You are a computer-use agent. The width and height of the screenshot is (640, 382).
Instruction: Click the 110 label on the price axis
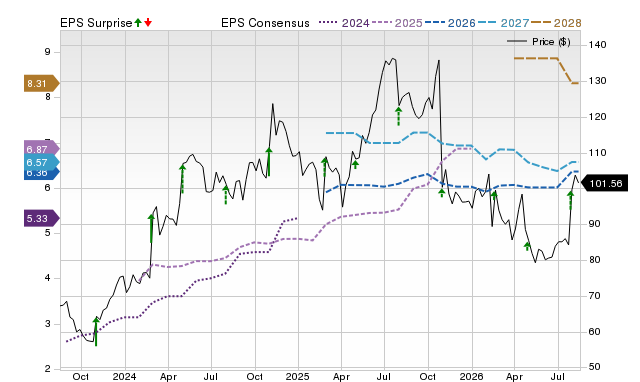click(598, 153)
